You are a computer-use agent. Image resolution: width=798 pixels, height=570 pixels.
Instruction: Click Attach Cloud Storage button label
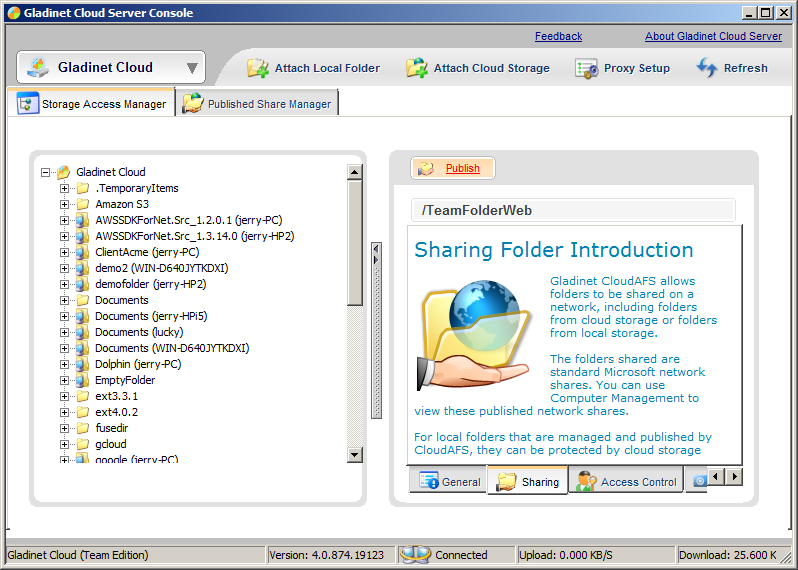[492, 68]
